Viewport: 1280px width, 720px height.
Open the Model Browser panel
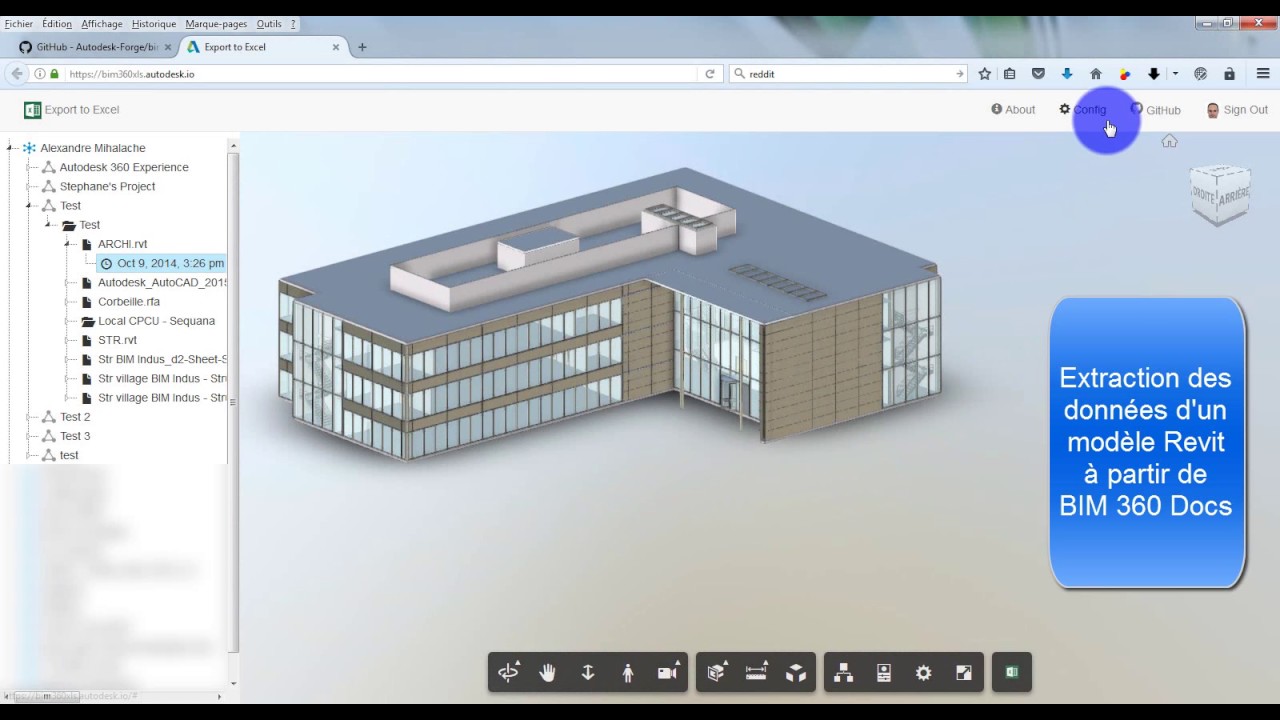844,673
